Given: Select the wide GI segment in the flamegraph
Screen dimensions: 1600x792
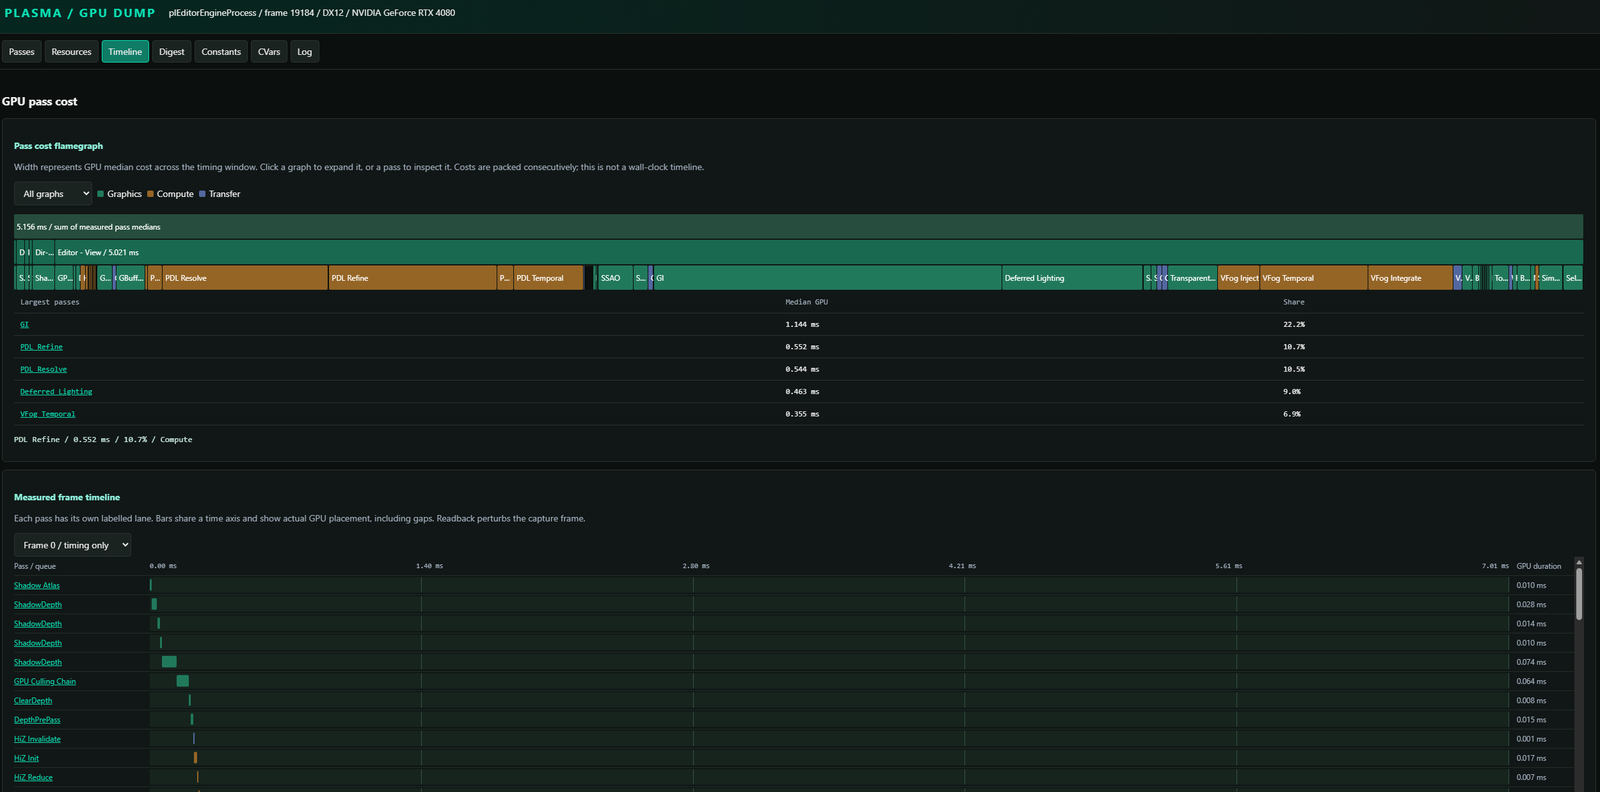Looking at the screenshot, I should coord(827,278).
